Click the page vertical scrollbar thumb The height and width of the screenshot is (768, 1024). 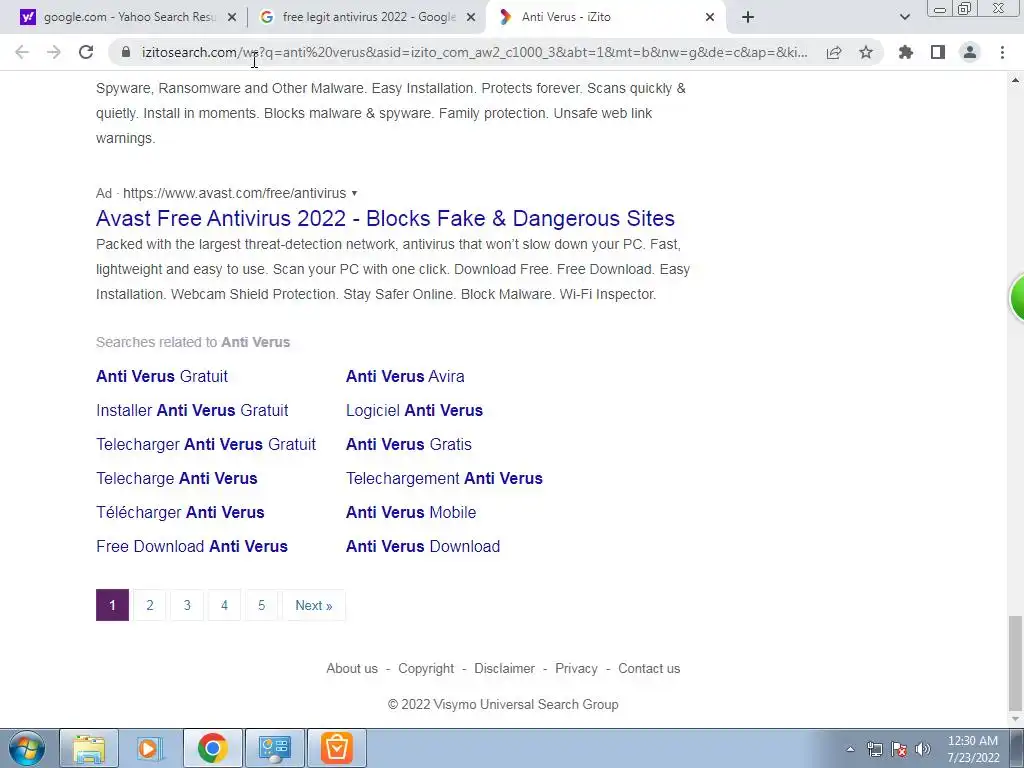click(1015, 663)
